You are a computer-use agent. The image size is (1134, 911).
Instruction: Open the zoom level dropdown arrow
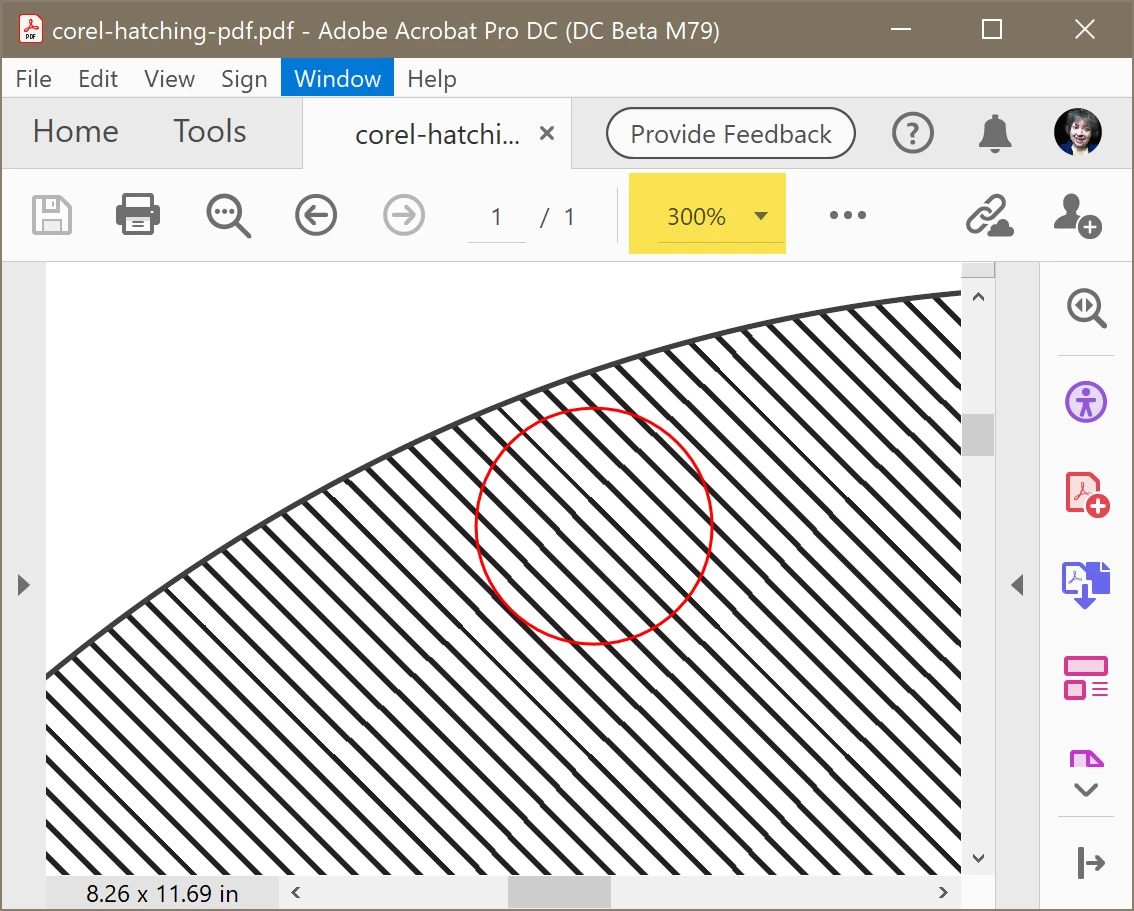coord(760,215)
